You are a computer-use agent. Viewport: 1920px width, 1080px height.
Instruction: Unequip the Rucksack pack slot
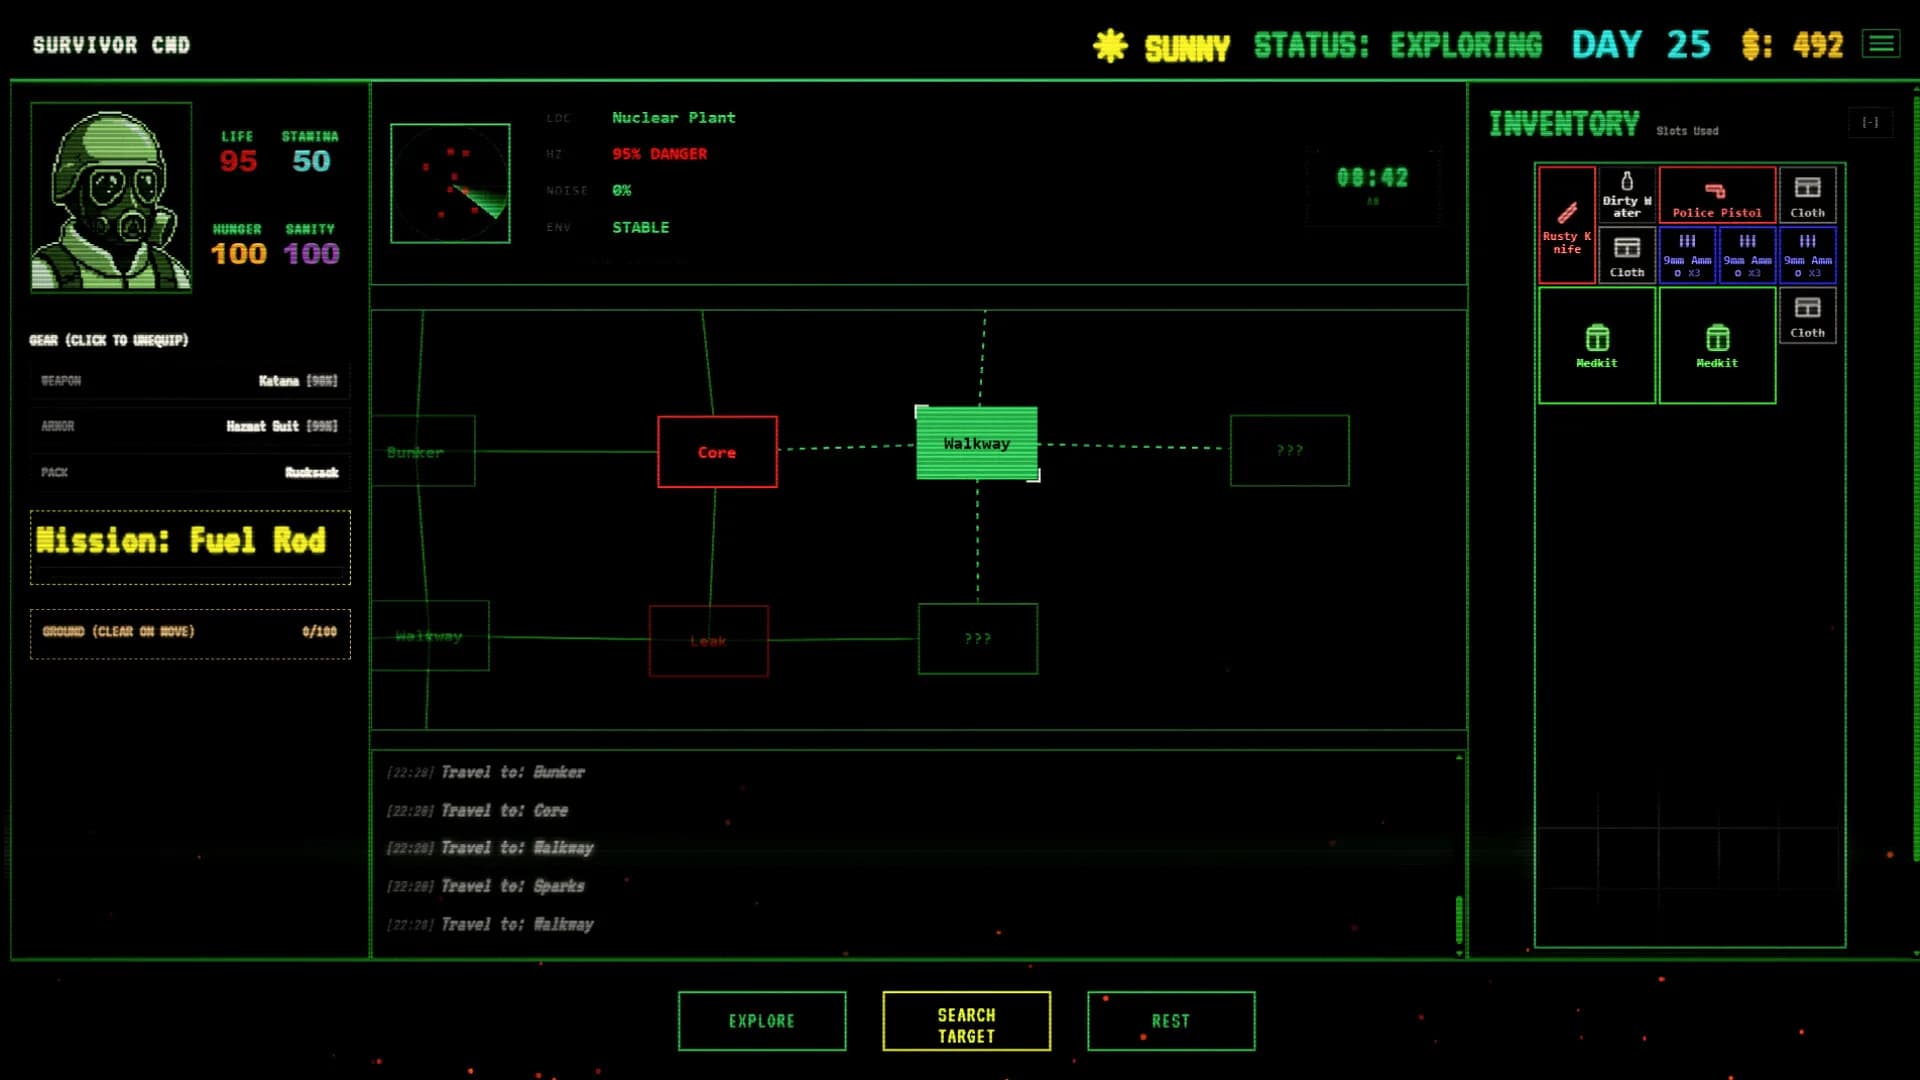pos(190,472)
